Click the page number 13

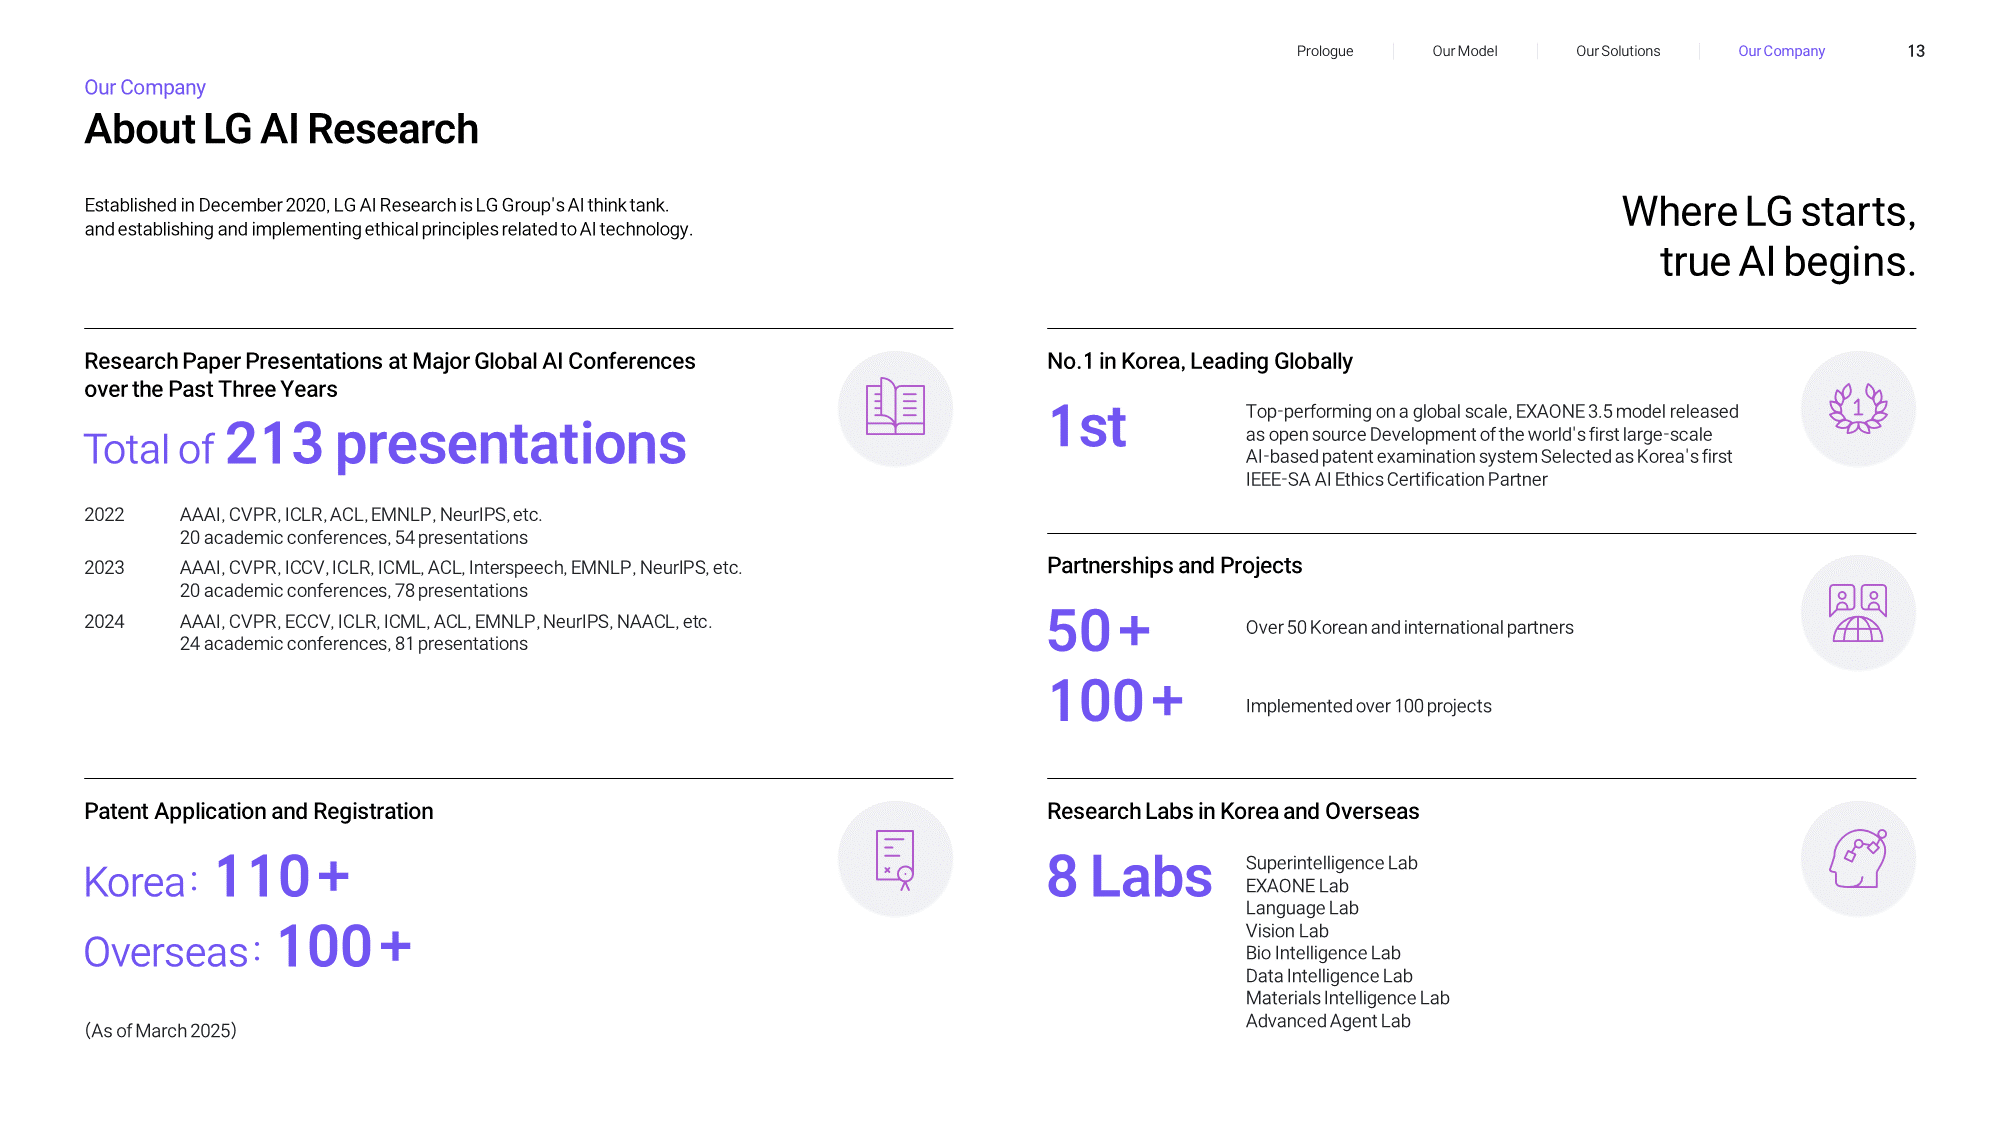click(x=1915, y=51)
